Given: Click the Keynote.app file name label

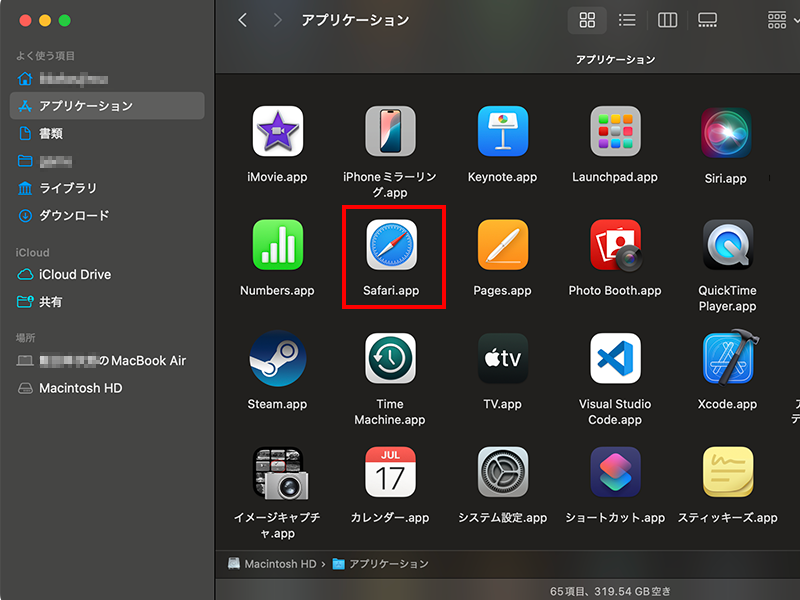Looking at the screenshot, I should click(503, 177).
